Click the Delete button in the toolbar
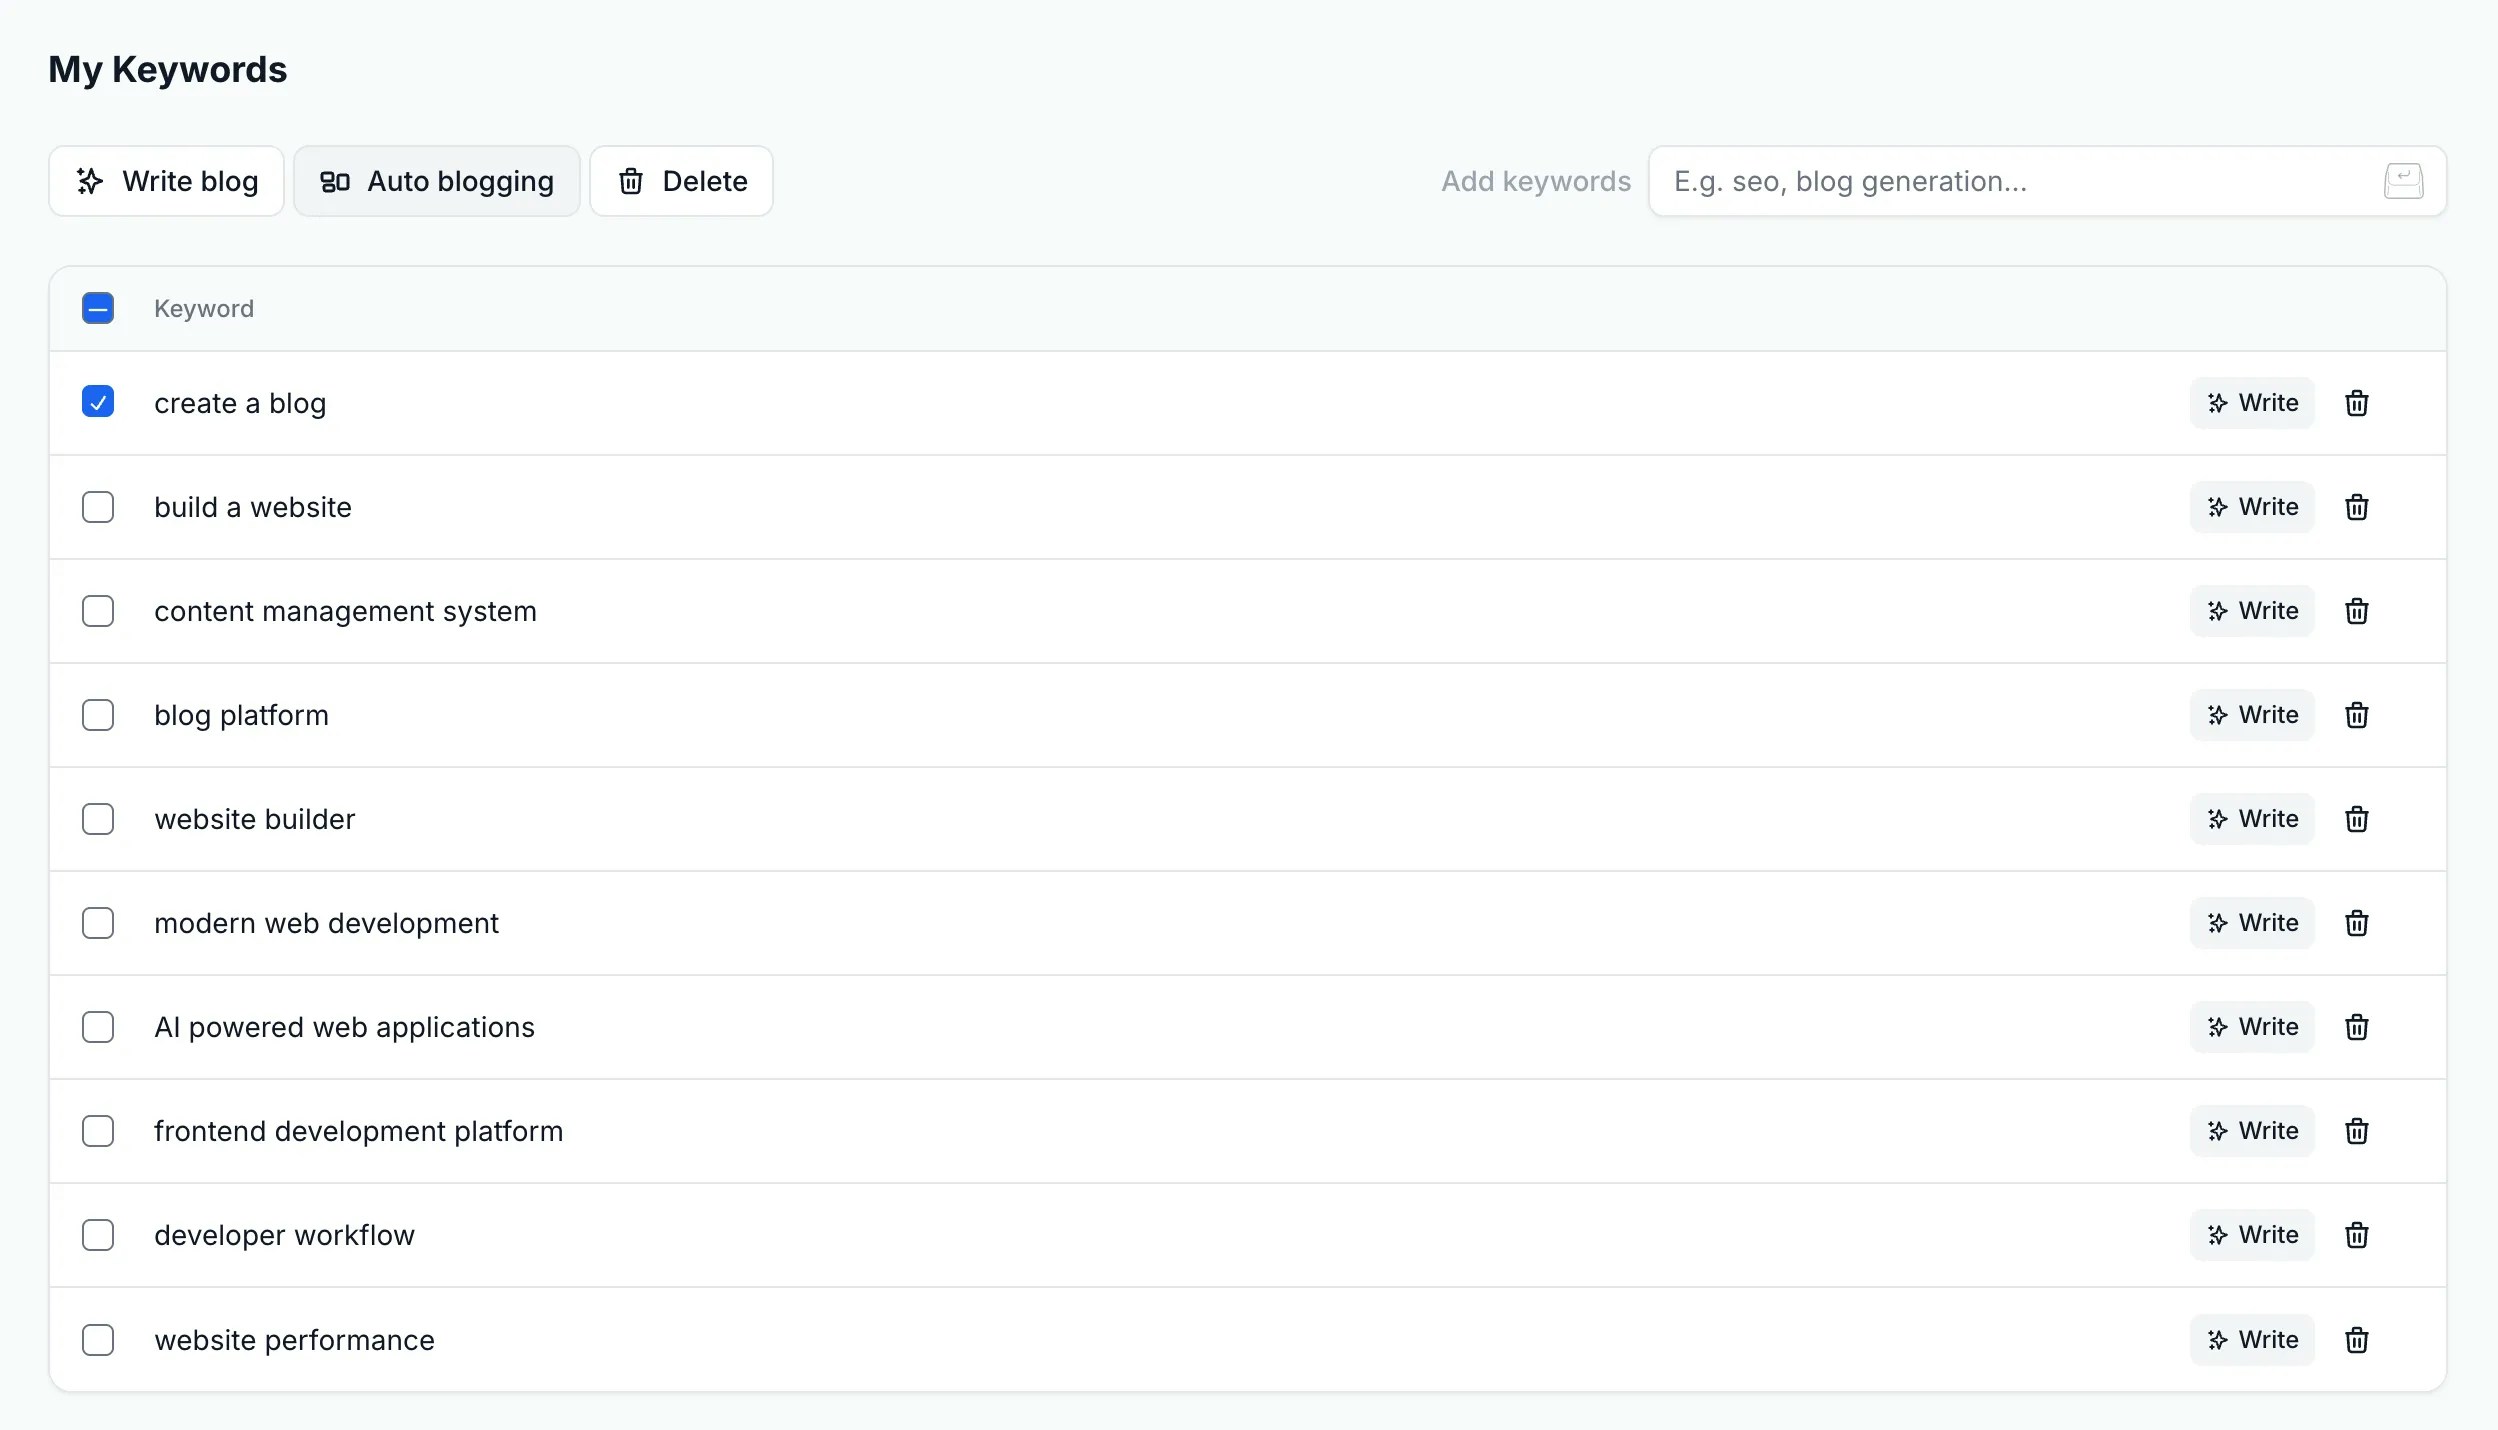Image resolution: width=2498 pixels, height=1430 pixels. point(682,181)
